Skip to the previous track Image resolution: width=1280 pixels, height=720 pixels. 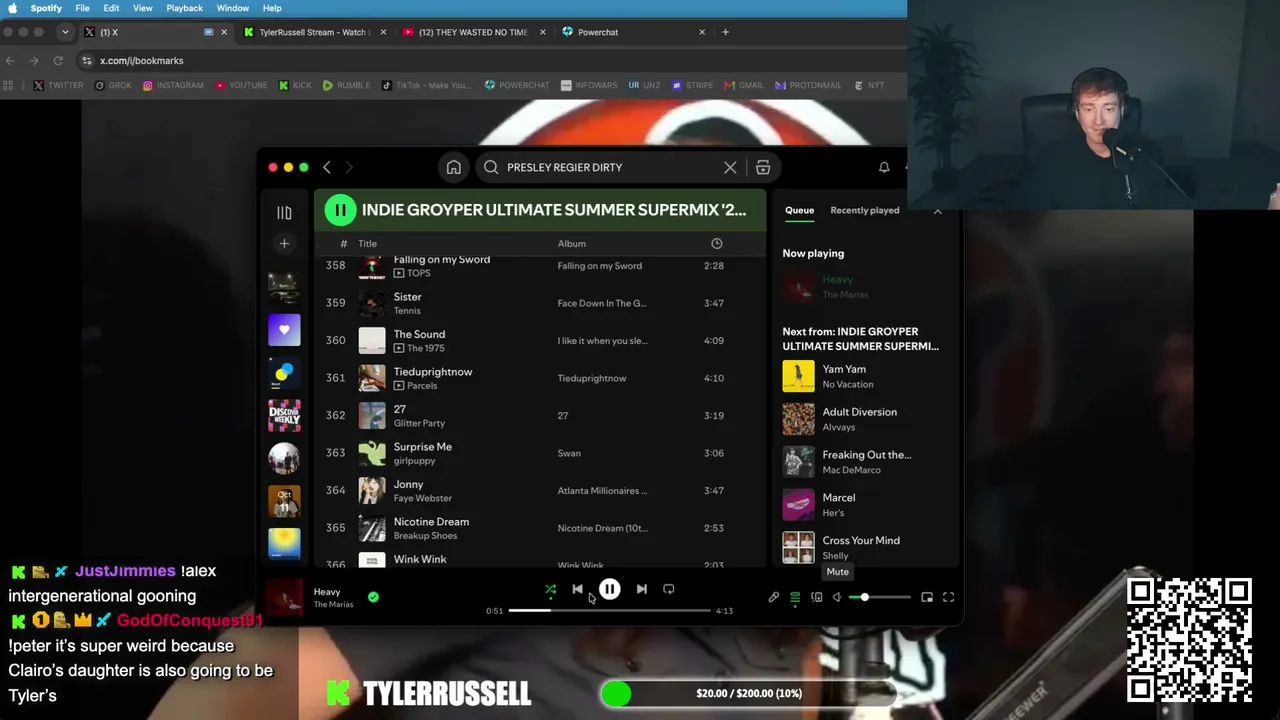click(577, 590)
